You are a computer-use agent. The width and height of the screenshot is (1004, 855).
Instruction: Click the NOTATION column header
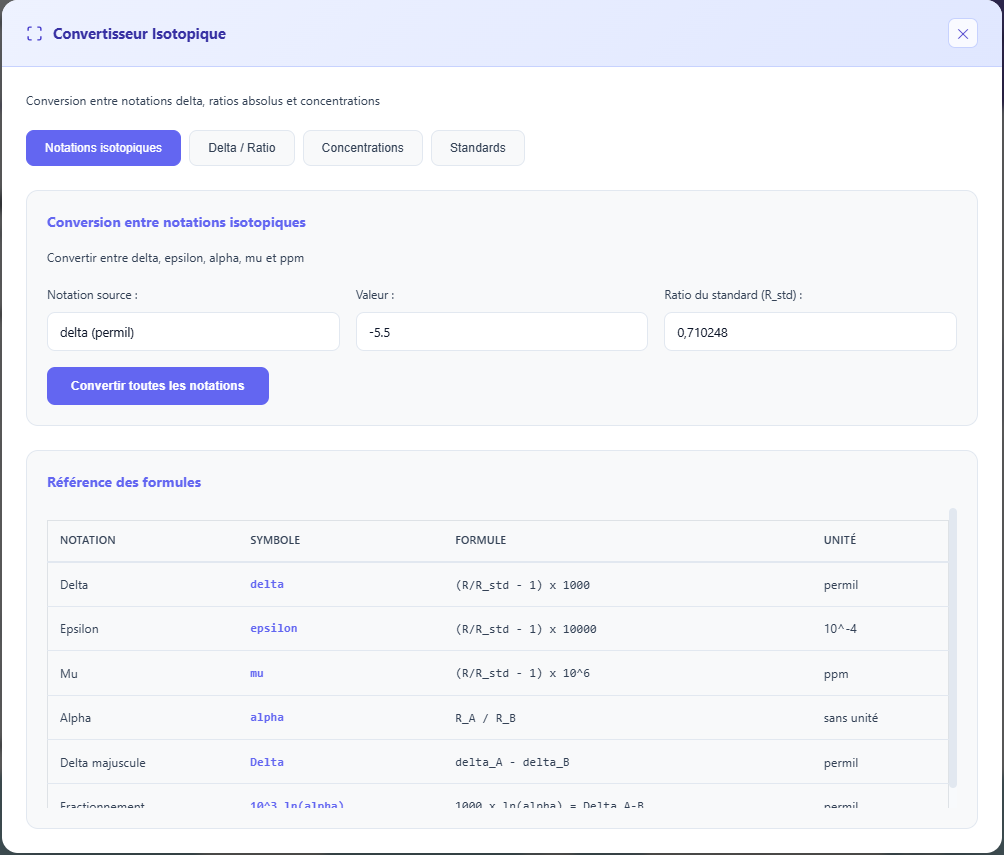click(x=88, y=540)
